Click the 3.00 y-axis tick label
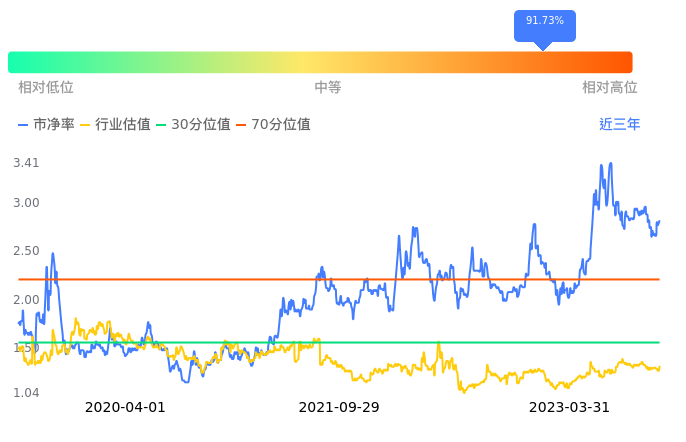This screenshot has height=442, width=686. 26,203
